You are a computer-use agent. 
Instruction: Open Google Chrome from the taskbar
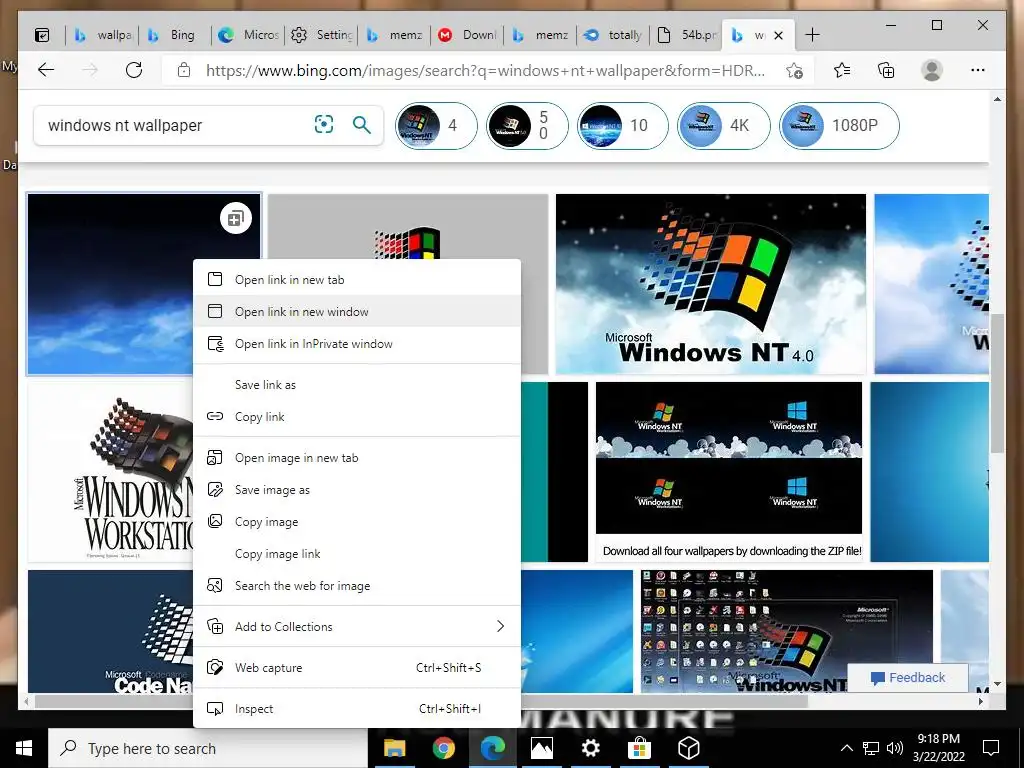coord(443,748)
